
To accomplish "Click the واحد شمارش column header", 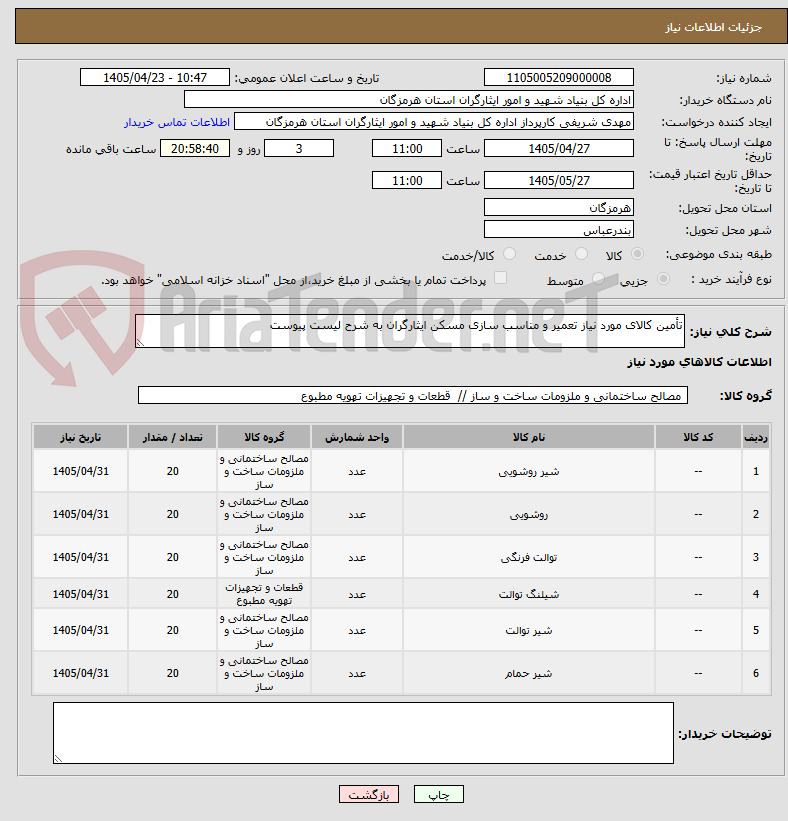I will click(357, 437).
